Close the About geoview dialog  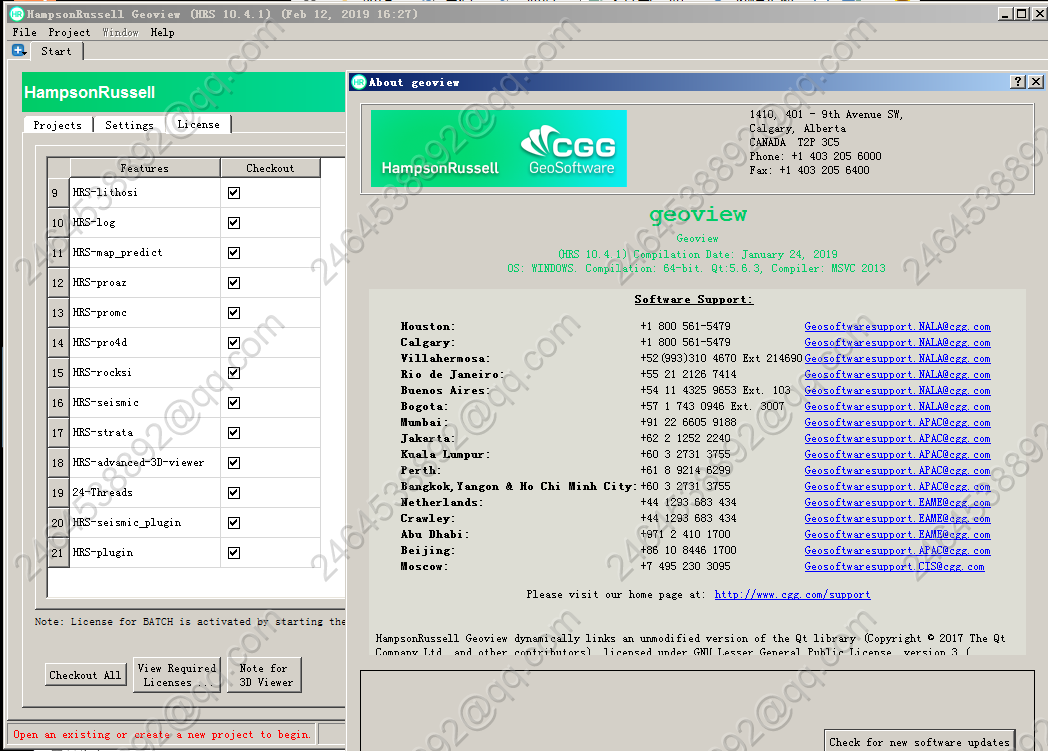1035,82
